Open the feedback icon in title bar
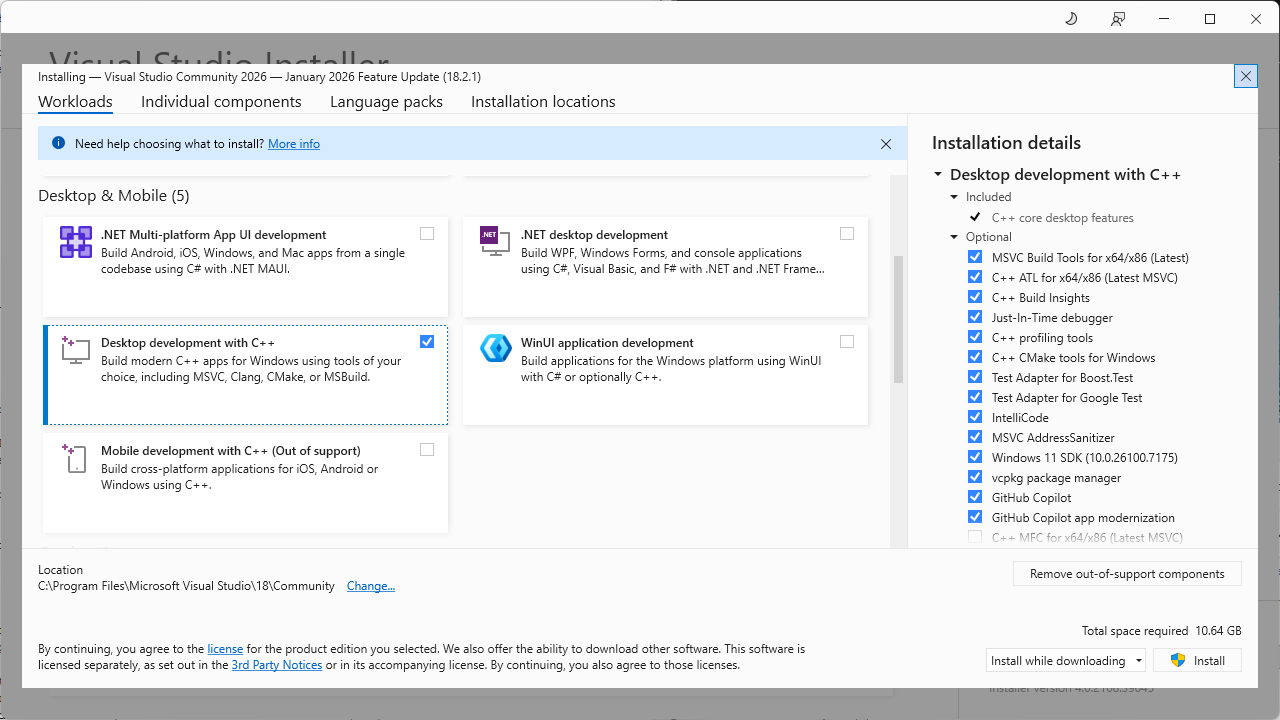Image resolution: width=1280 pixels, height=720 pixels. tap(1118, 19)
